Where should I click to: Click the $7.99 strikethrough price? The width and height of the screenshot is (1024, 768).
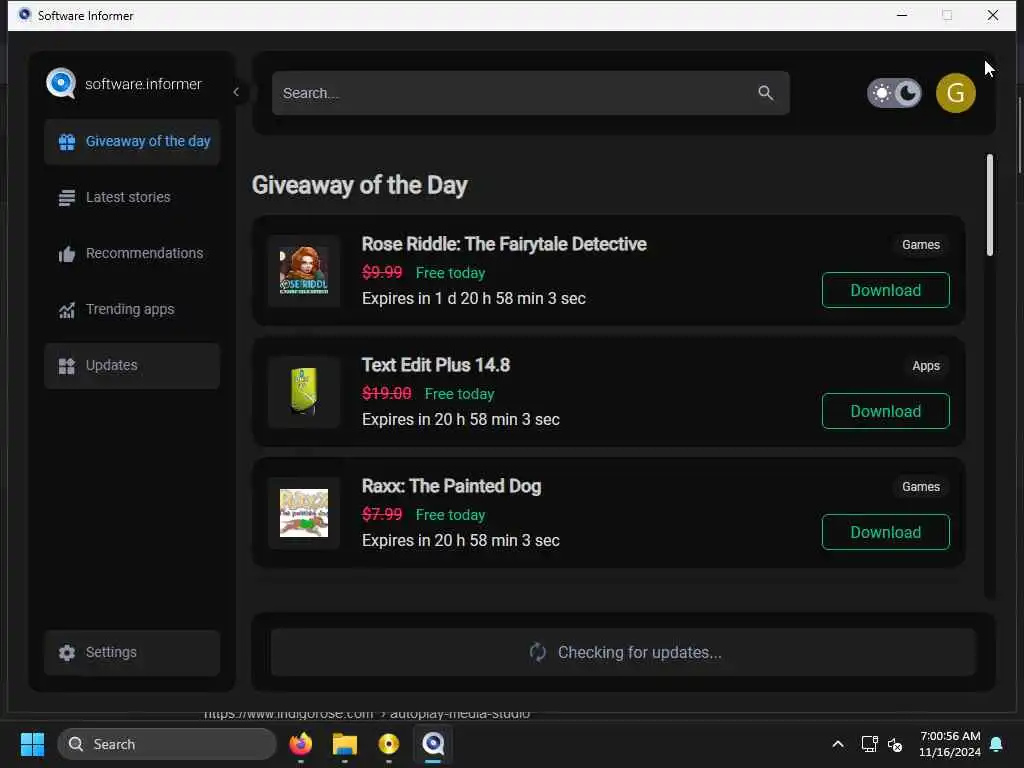(x=382, y=515)
